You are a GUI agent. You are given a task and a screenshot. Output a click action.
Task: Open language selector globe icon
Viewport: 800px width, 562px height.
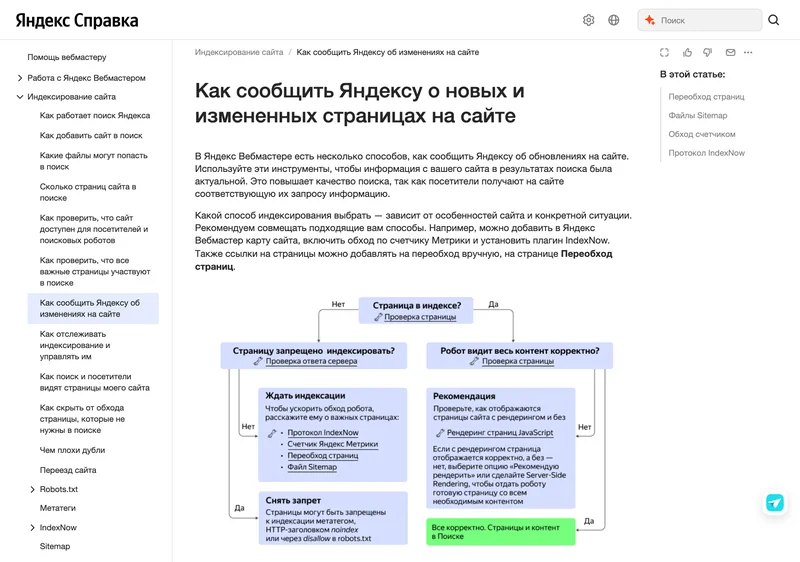(x=614, y=20)
